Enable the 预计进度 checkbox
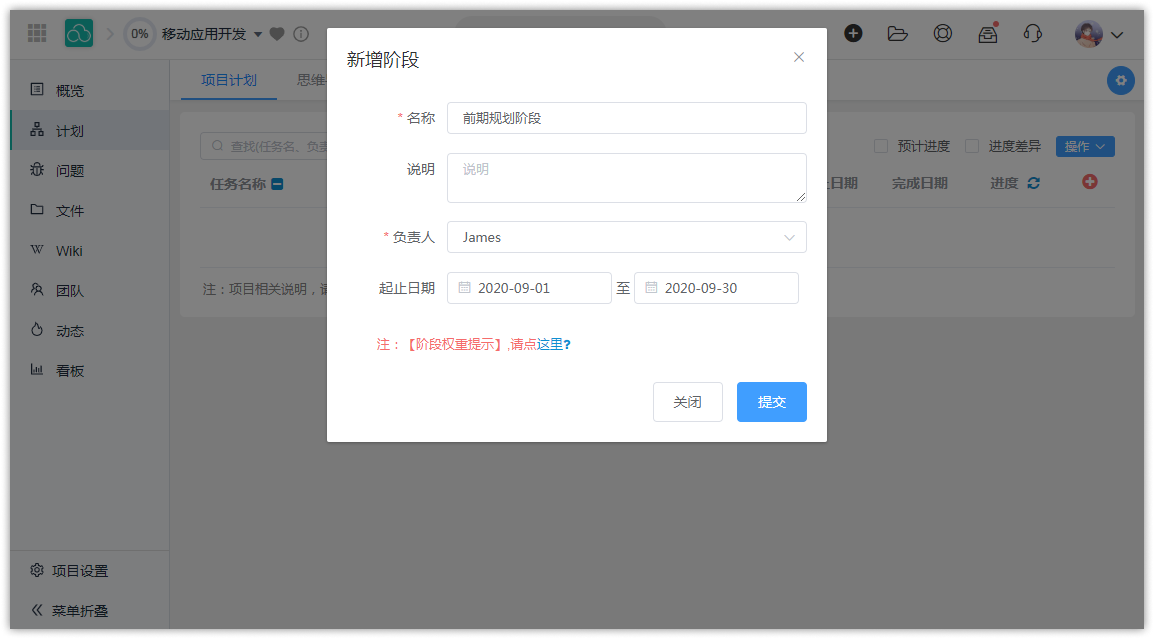This screenshot has height=639, width=1154. [881, 146]
